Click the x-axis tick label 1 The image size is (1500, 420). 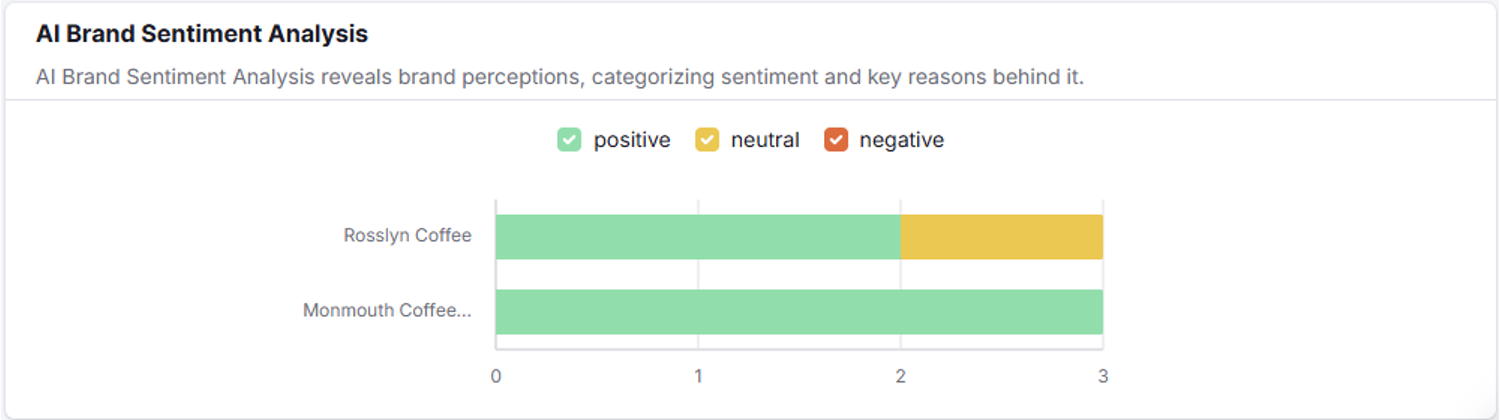[x=698, y=377]
